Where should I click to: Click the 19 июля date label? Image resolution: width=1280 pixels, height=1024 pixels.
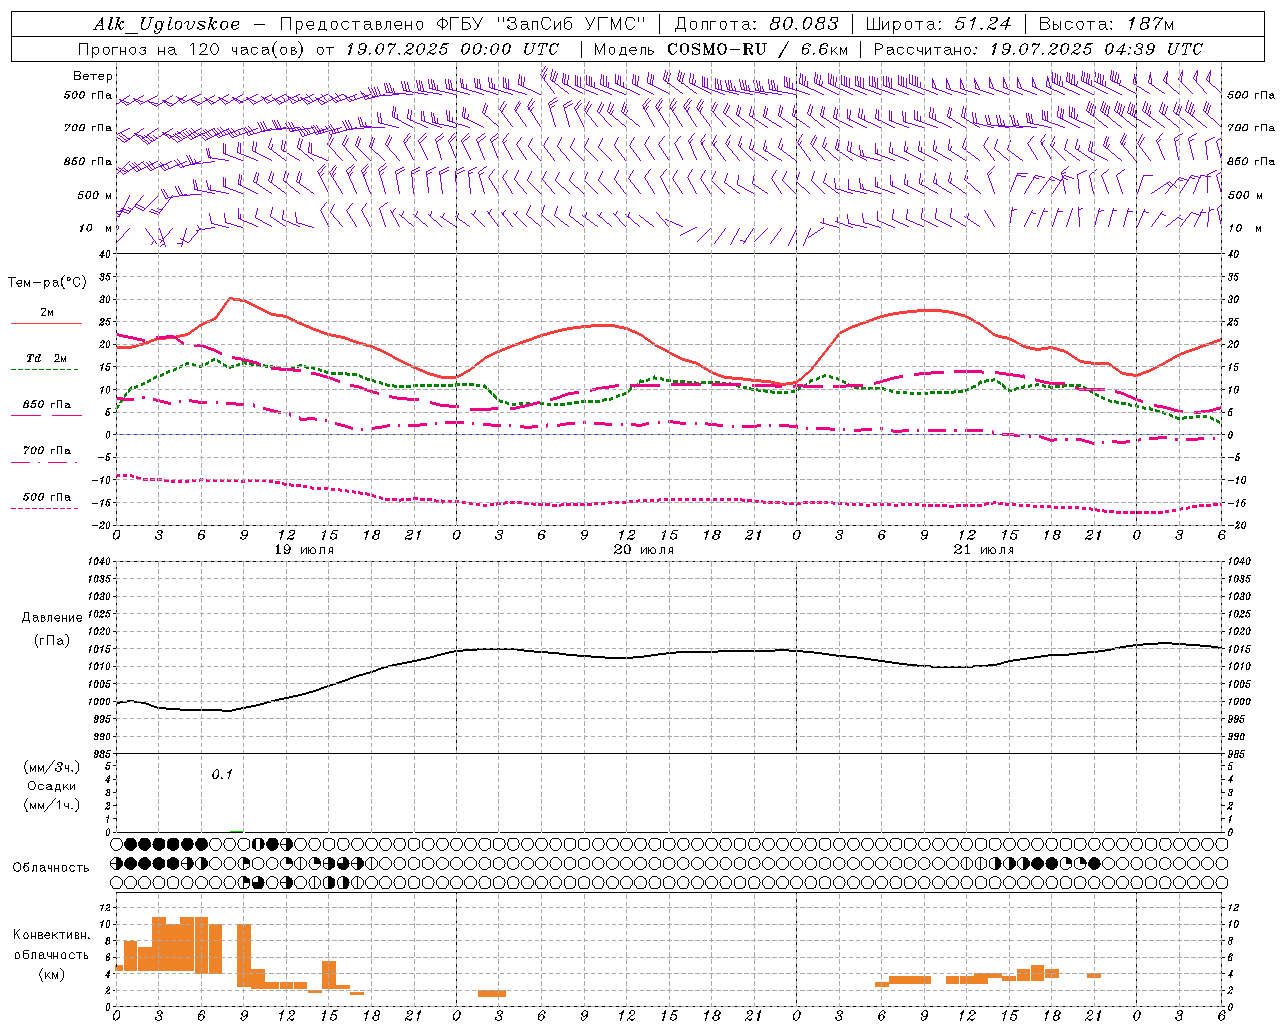[304, 549]
